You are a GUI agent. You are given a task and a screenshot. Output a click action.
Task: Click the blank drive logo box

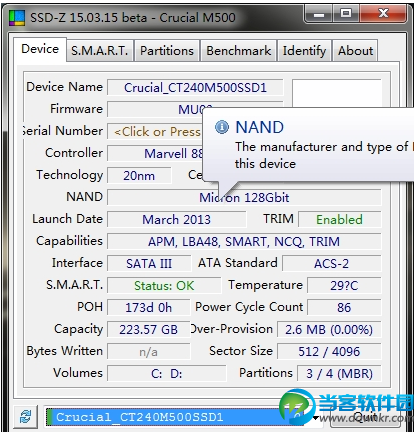click(337, 93)
